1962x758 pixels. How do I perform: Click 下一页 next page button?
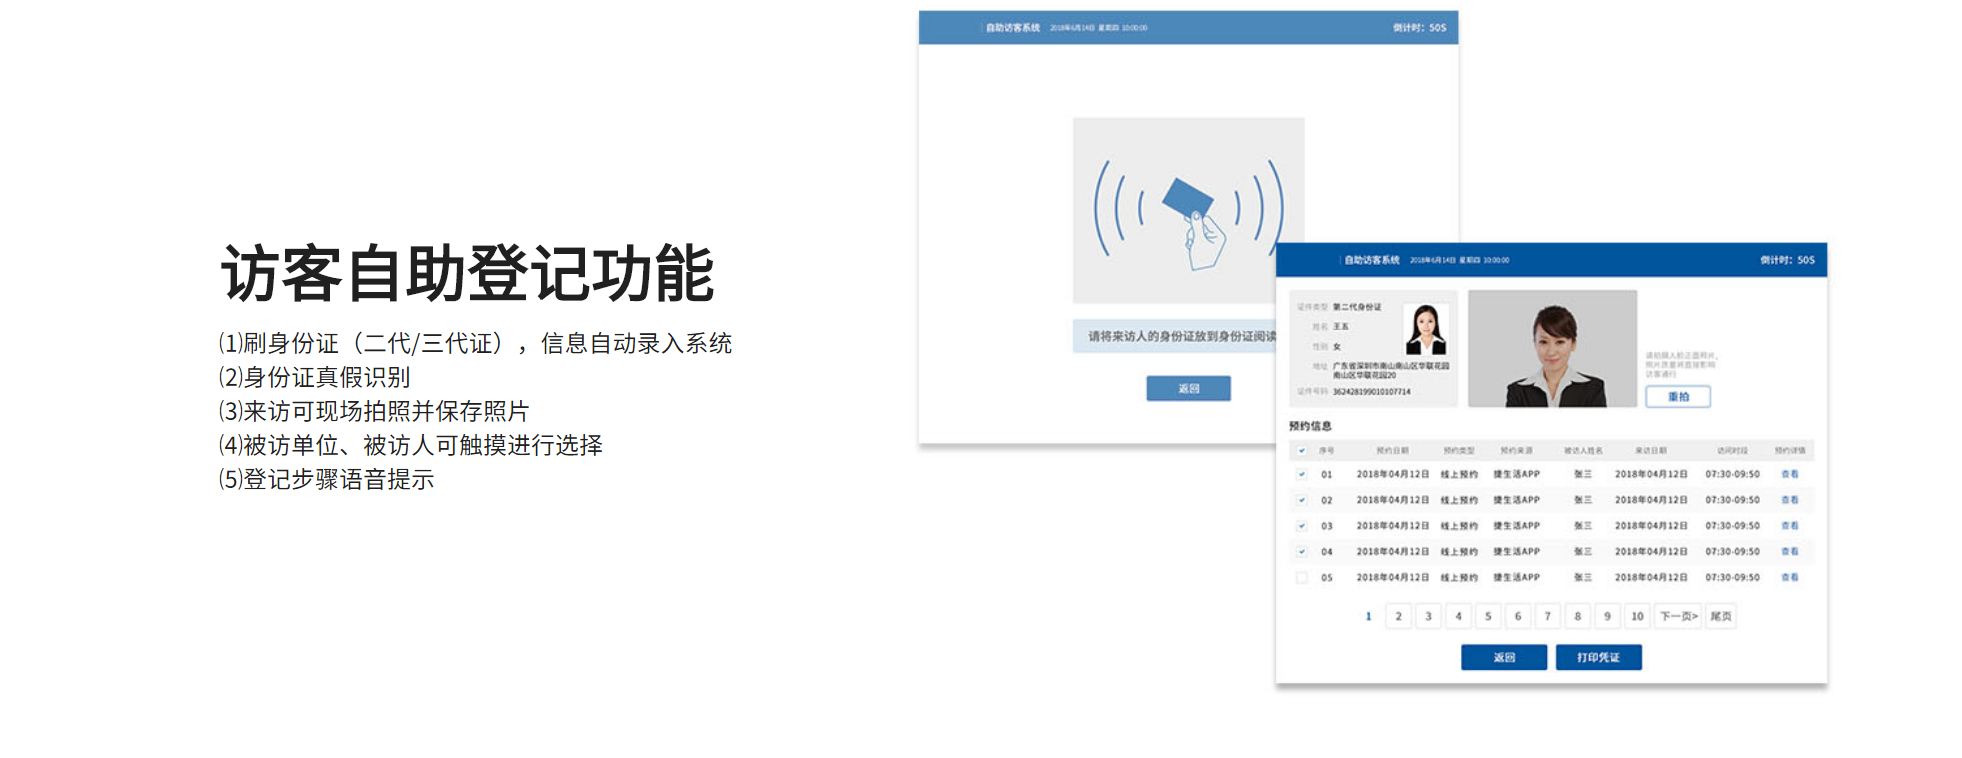coord(1679,617)
